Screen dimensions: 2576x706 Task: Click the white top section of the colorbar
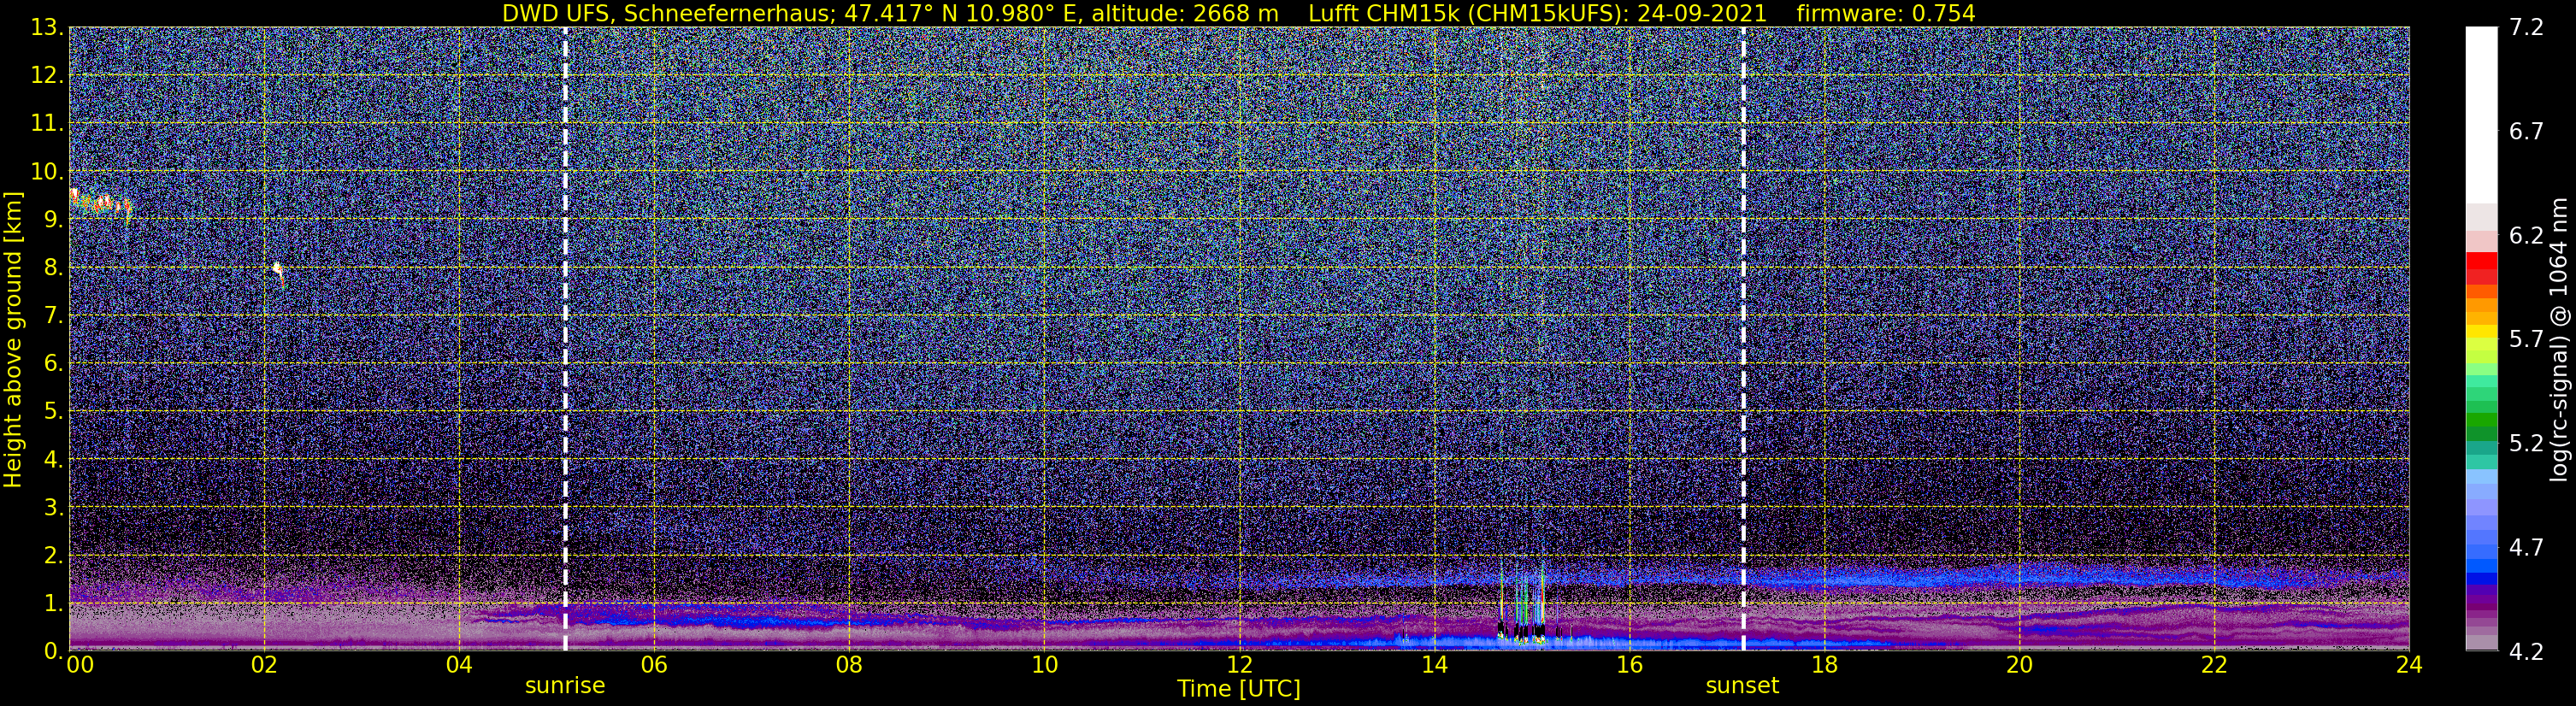click(2481, 115)
